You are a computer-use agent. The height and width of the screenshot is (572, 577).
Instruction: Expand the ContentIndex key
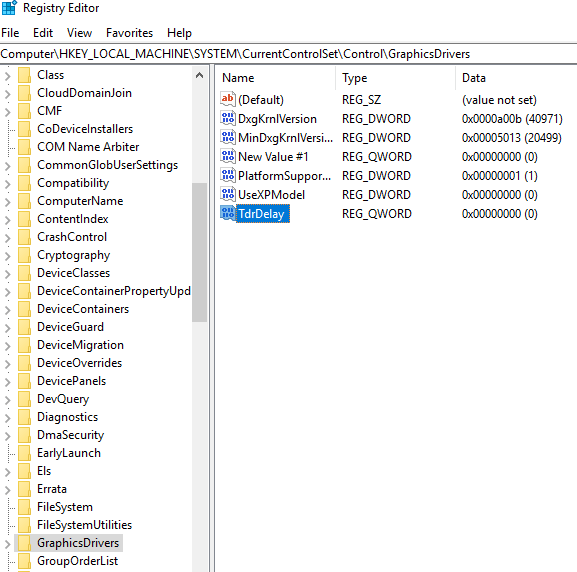point(7,220)
